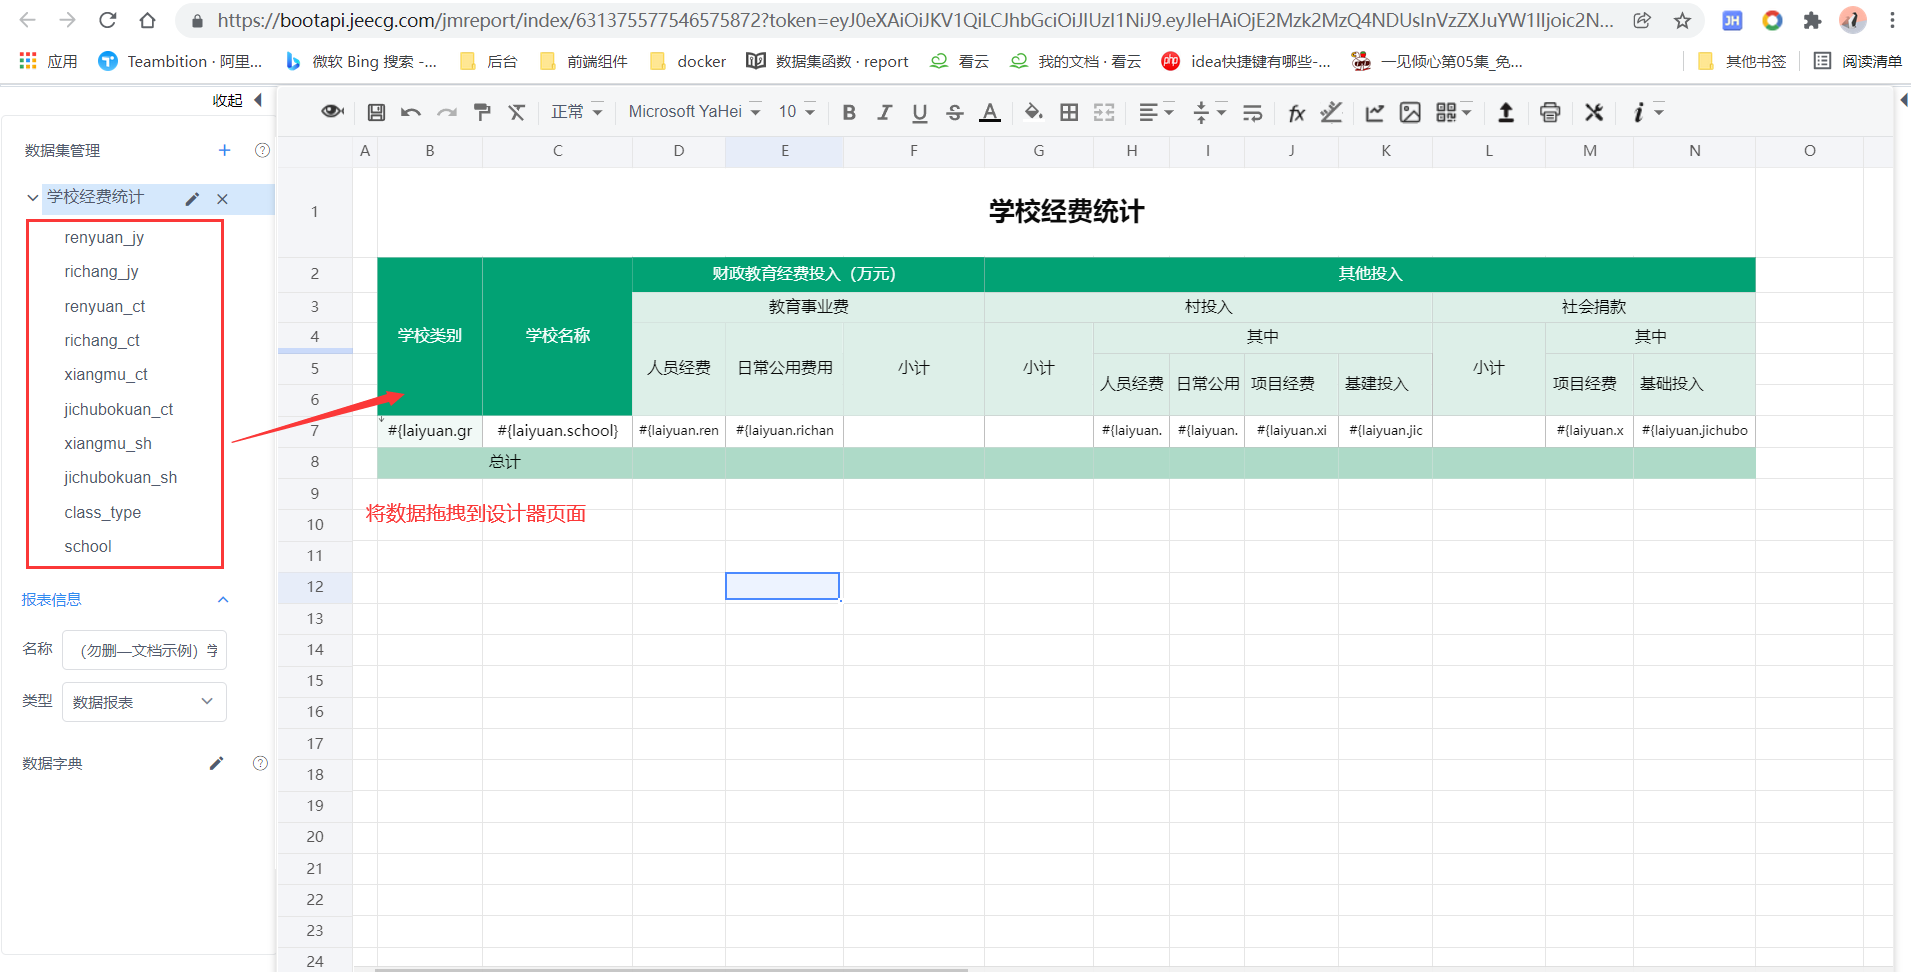This screenshot has width=1911, height=972.
Task: Reload the browser page
Action: [108, 20]
